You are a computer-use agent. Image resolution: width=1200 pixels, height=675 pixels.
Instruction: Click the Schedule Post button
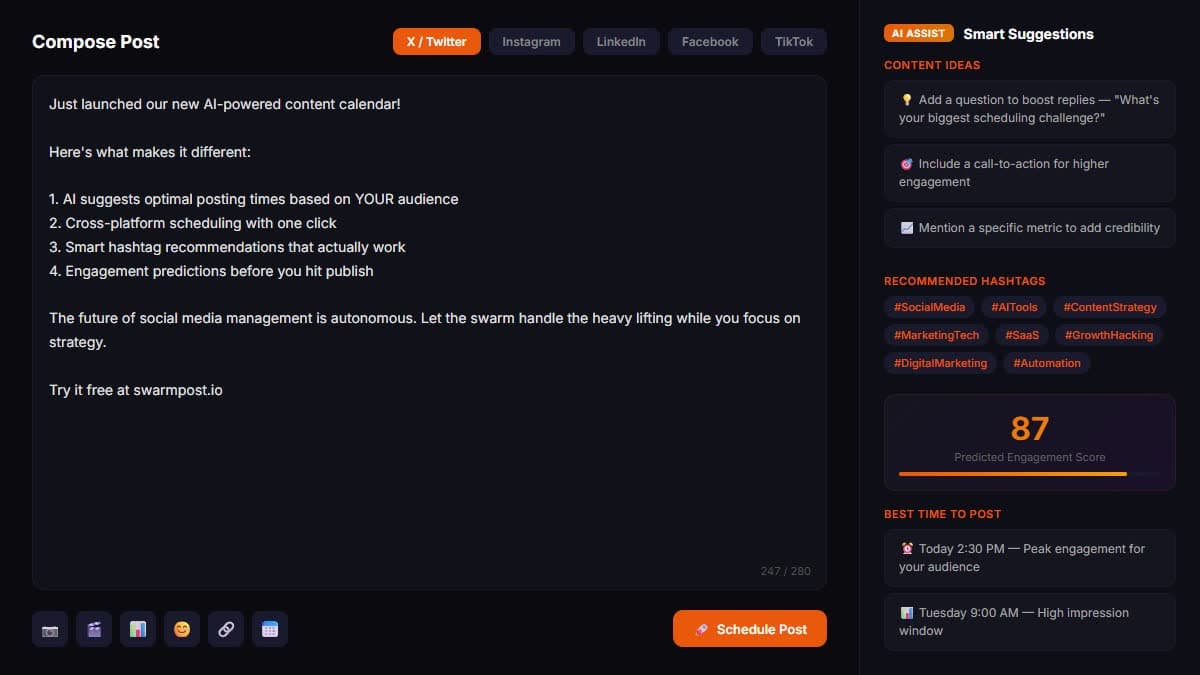tap(750, 629)
